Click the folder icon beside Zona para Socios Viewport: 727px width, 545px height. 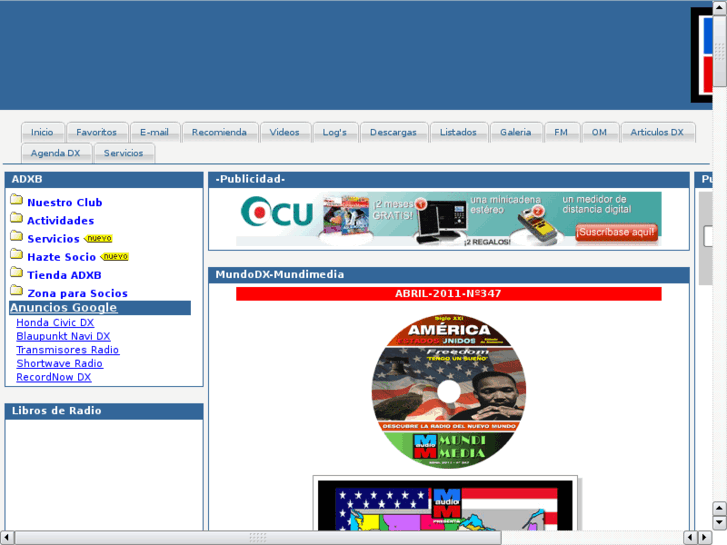17,290
